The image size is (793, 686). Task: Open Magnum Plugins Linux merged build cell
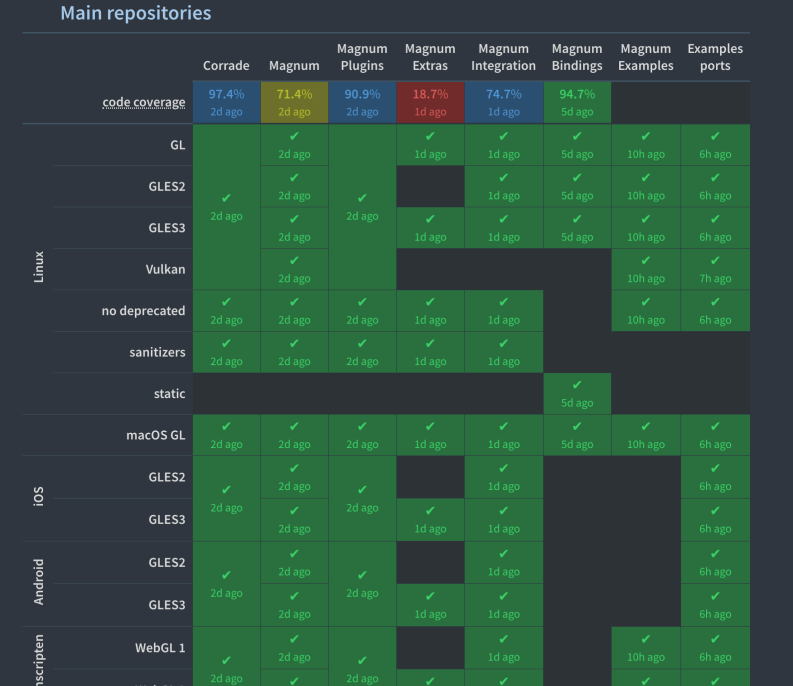click(362, 207)
